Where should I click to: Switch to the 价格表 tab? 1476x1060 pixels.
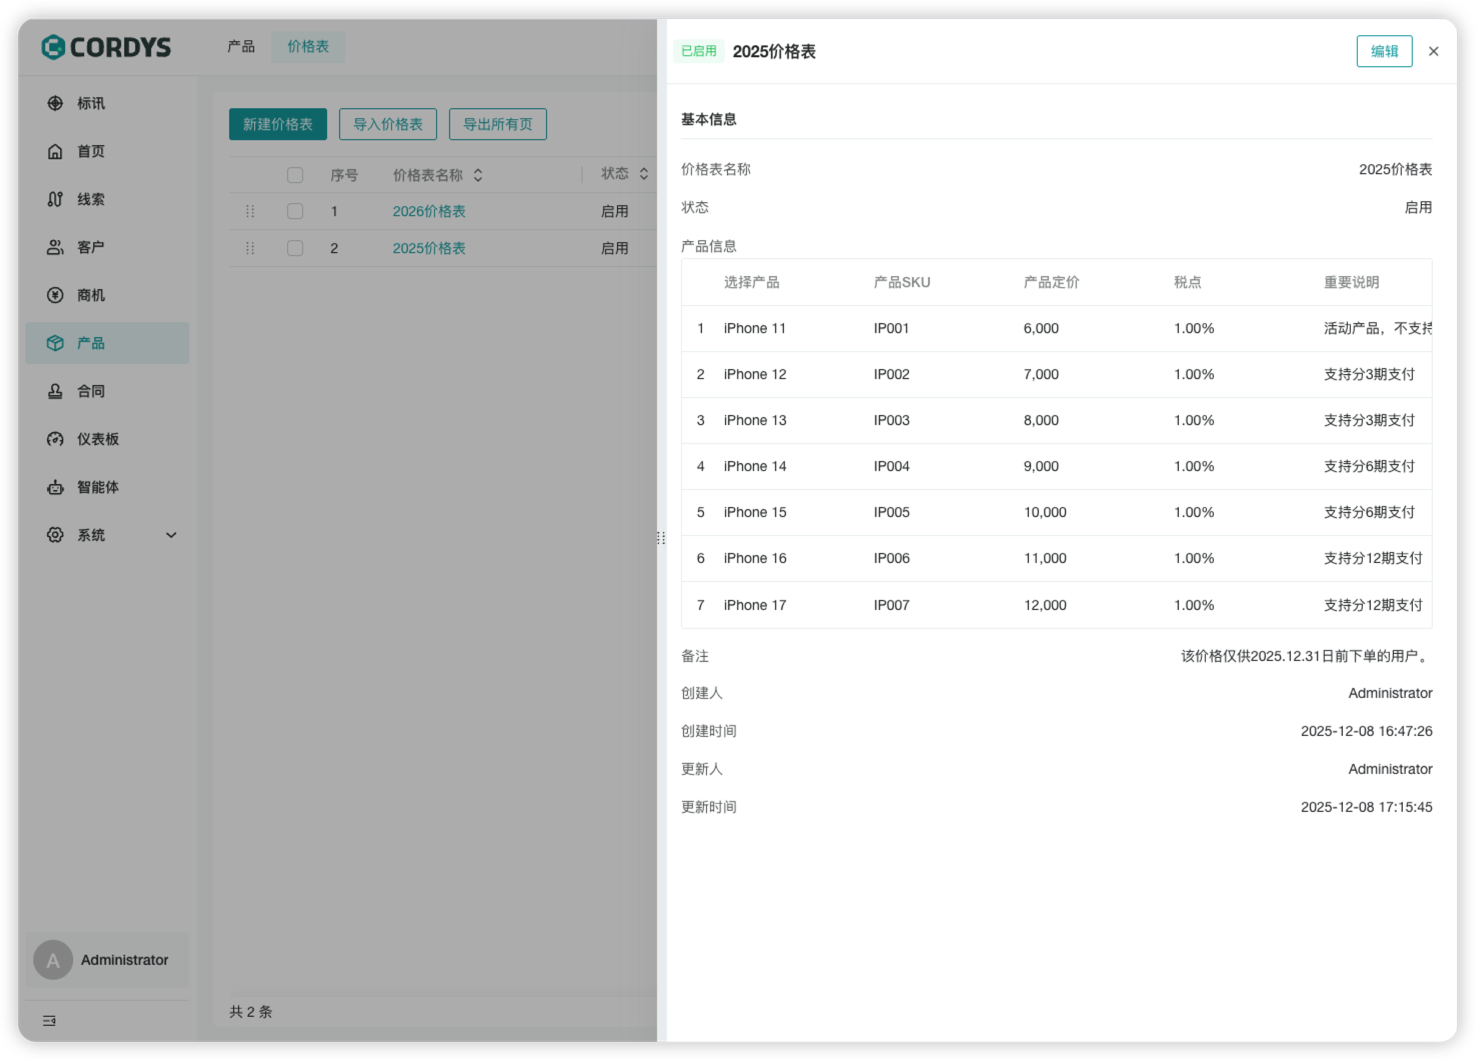point(307,46)
